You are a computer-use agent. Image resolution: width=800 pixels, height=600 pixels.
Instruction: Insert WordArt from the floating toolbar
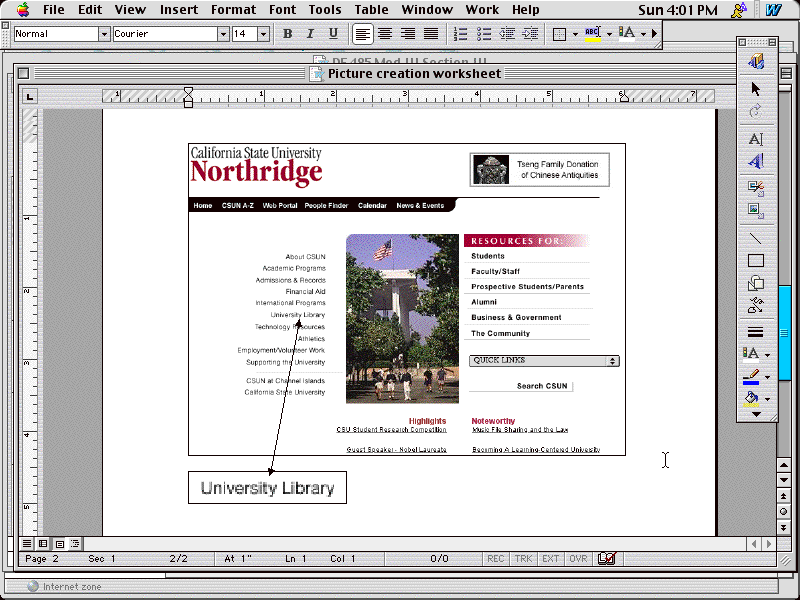pos(756,161)
